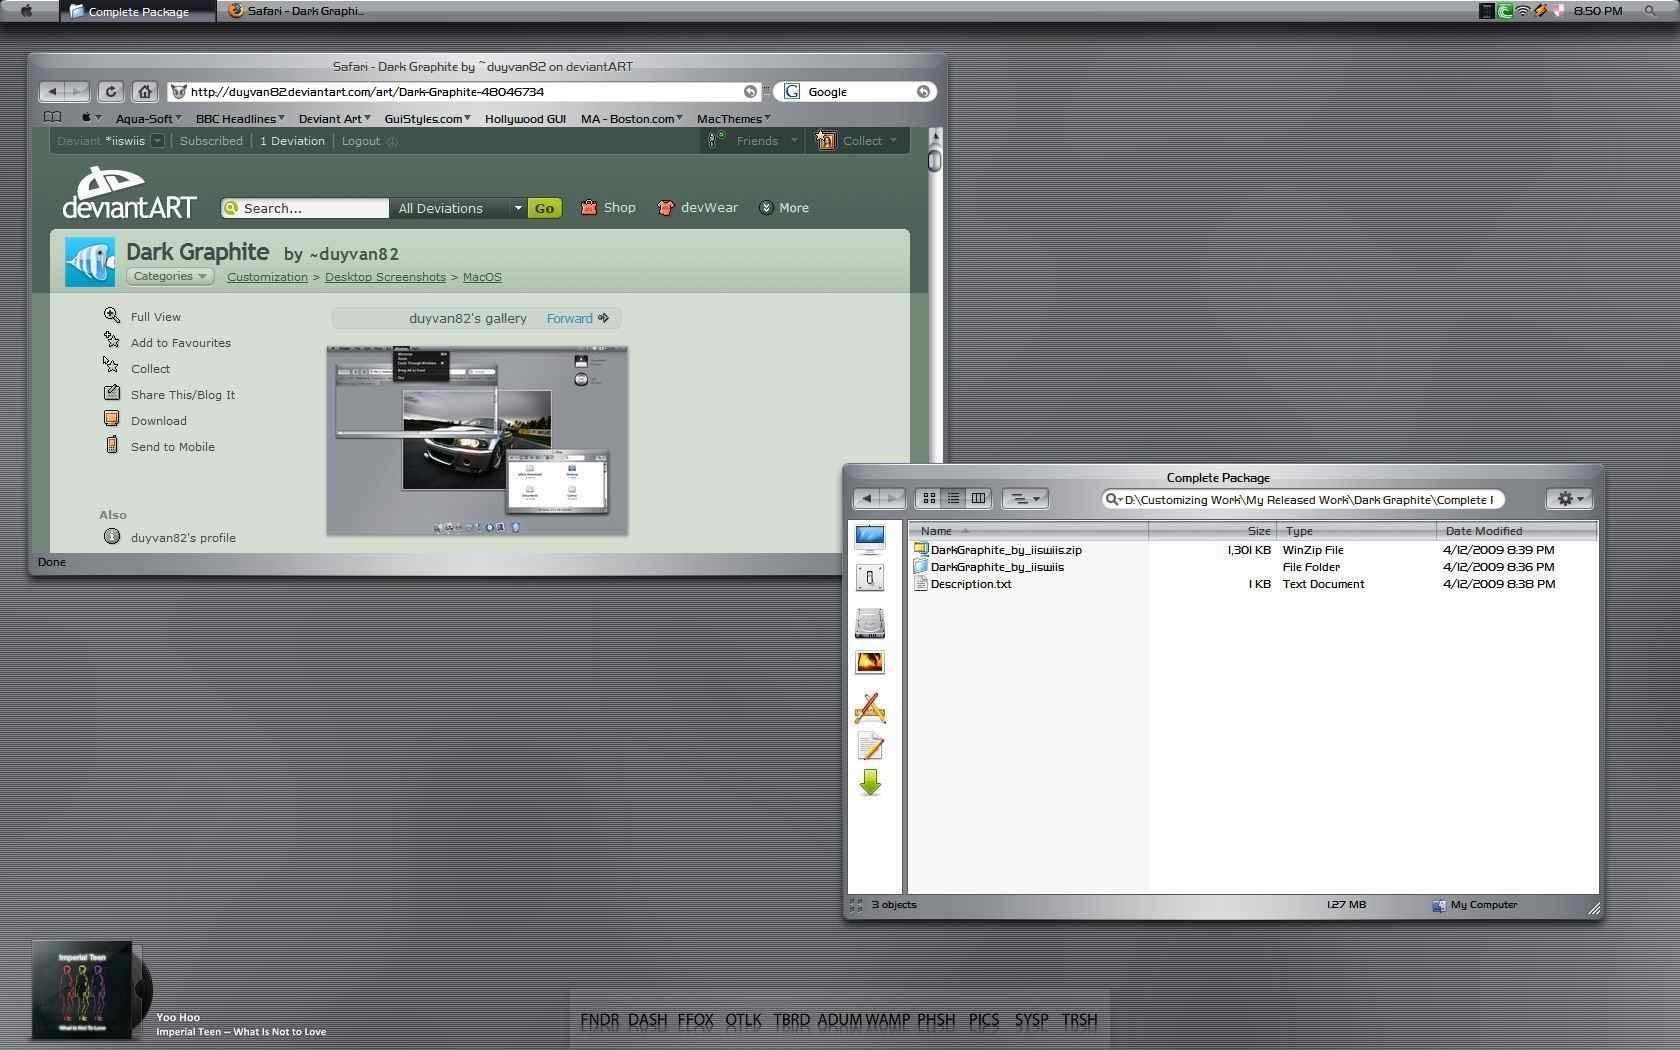Open the green download arrow in the sidebar
The width and height of the screenshot is (1680, 1050).
870,782
